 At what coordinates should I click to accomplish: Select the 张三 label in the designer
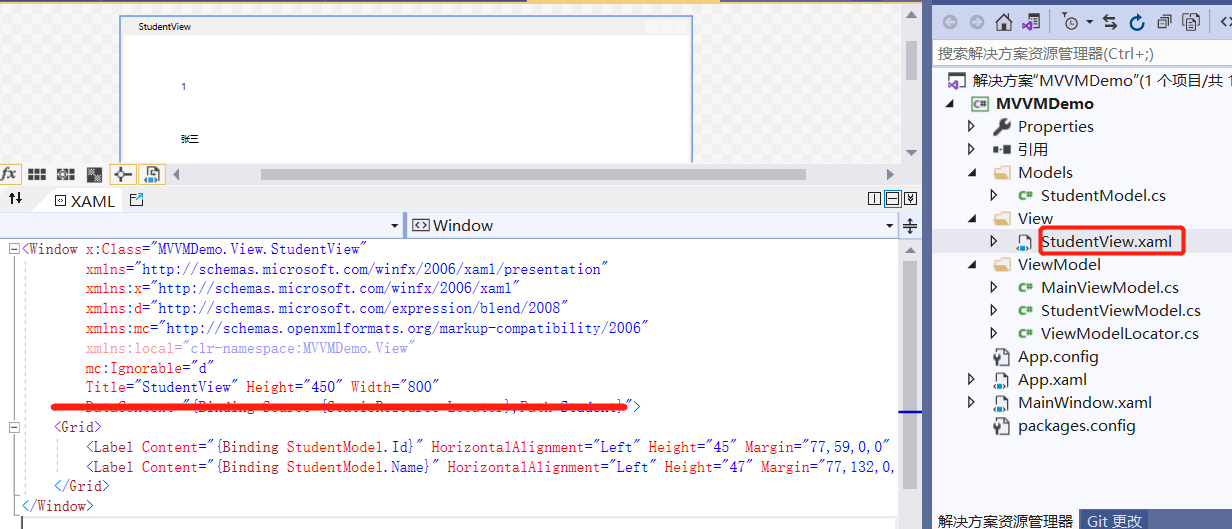click(190, 139)
